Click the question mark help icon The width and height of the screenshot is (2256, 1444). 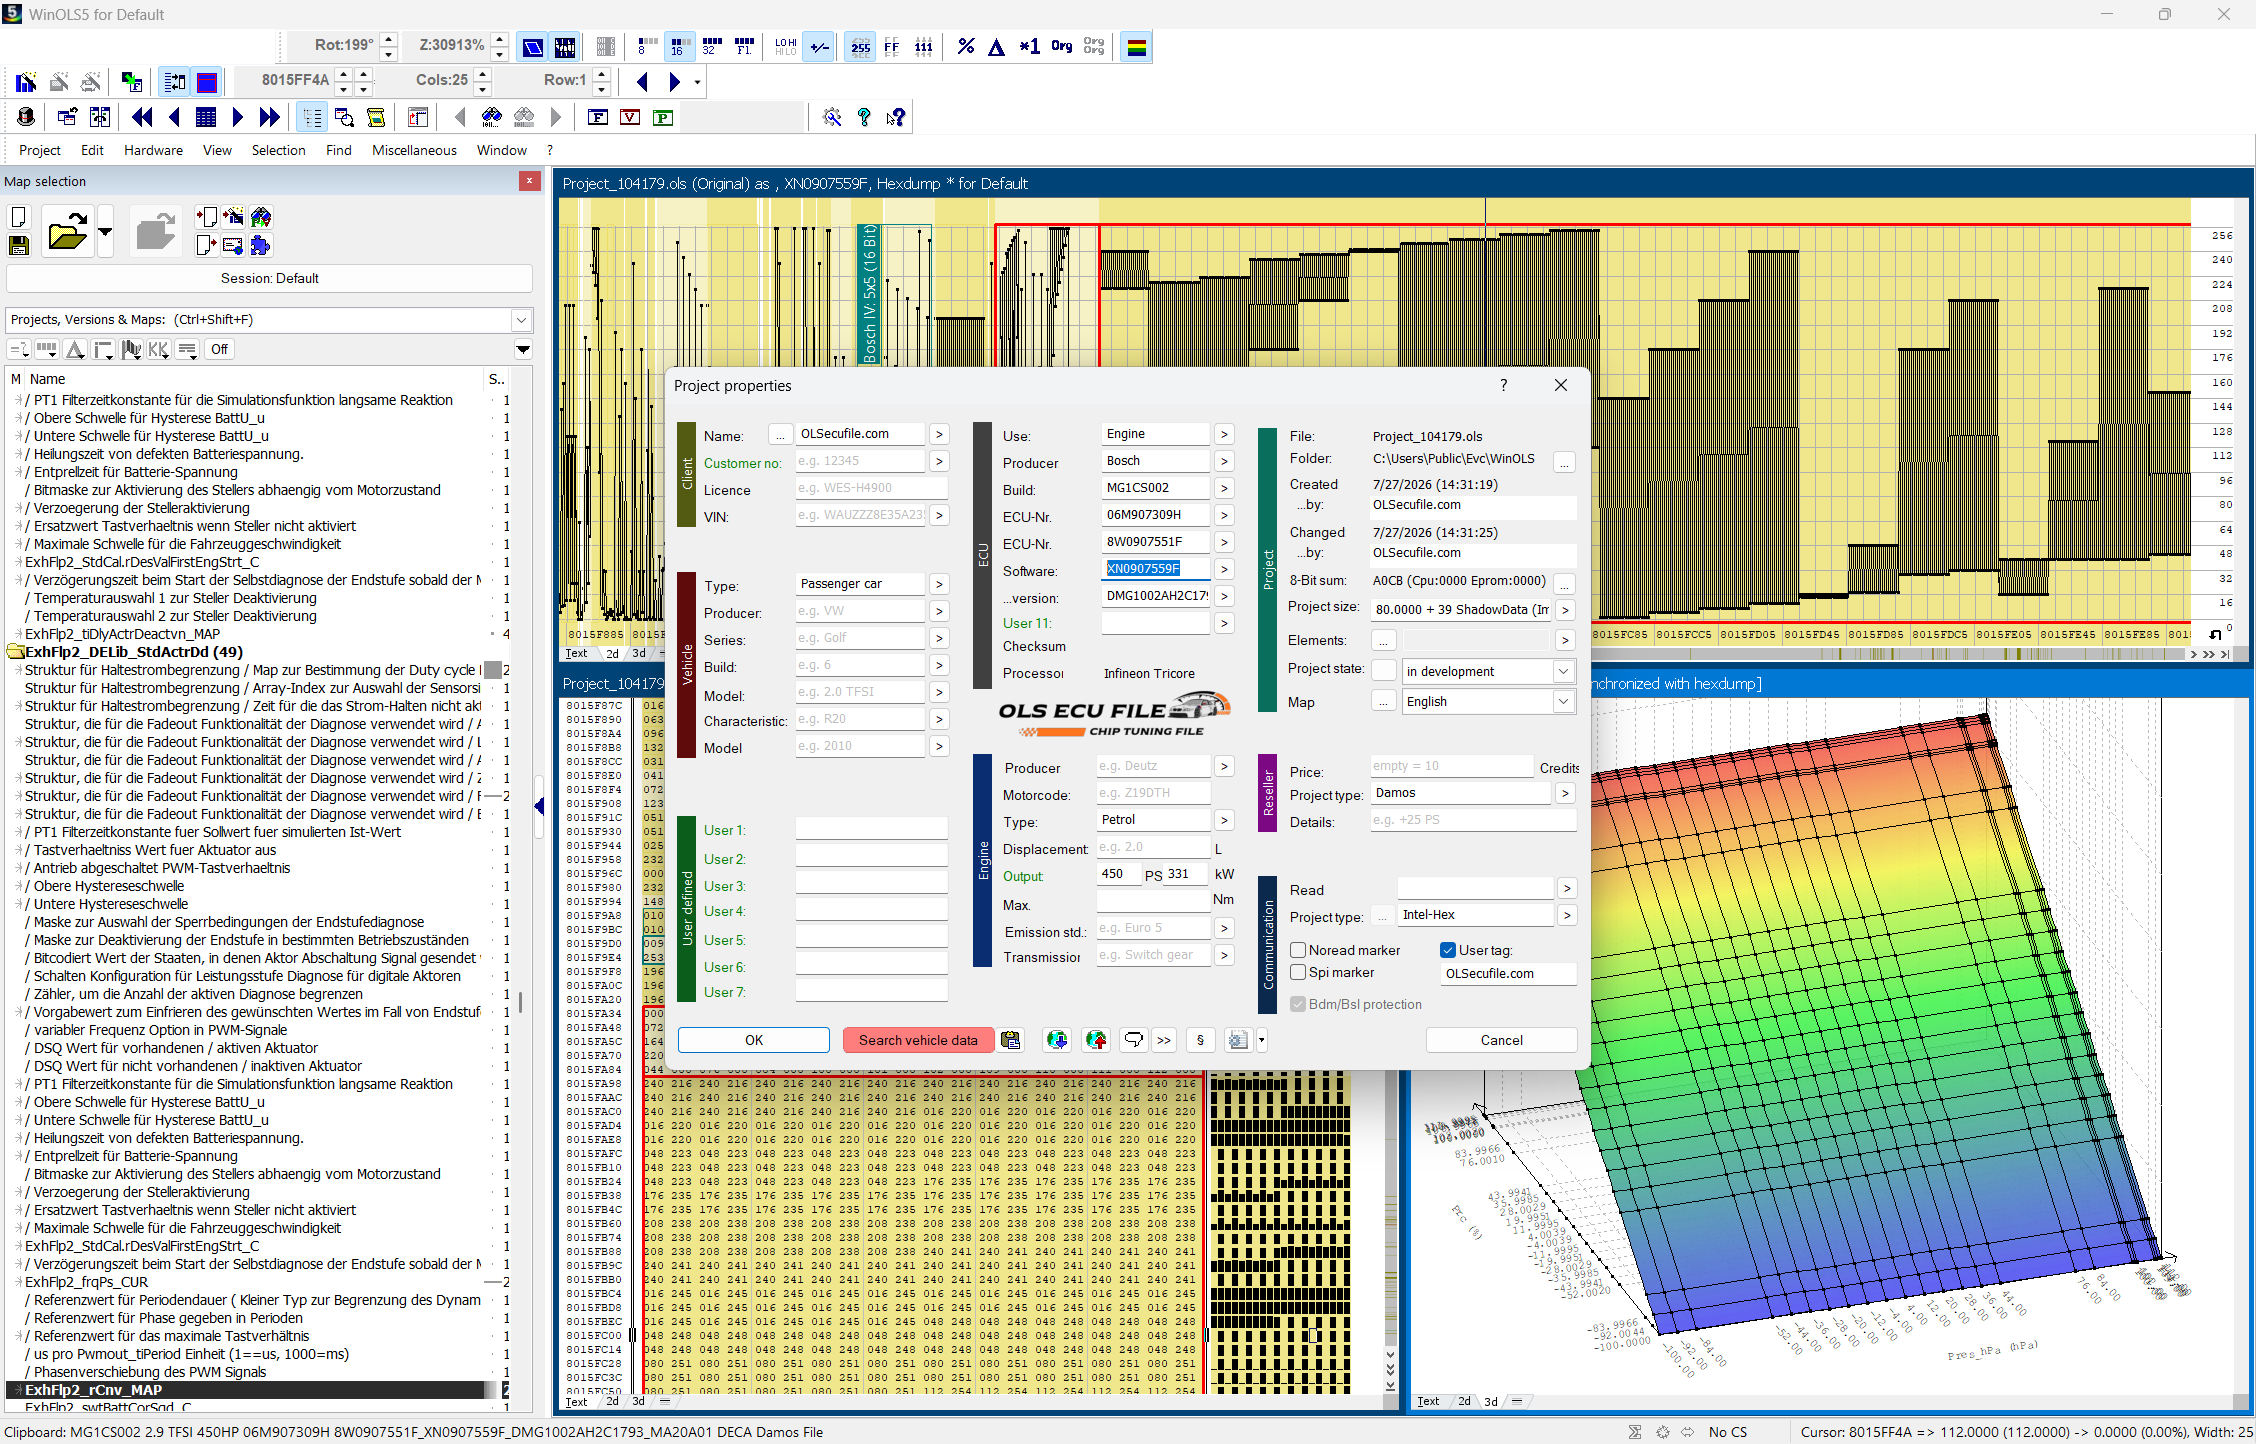[x=864, y=118]
